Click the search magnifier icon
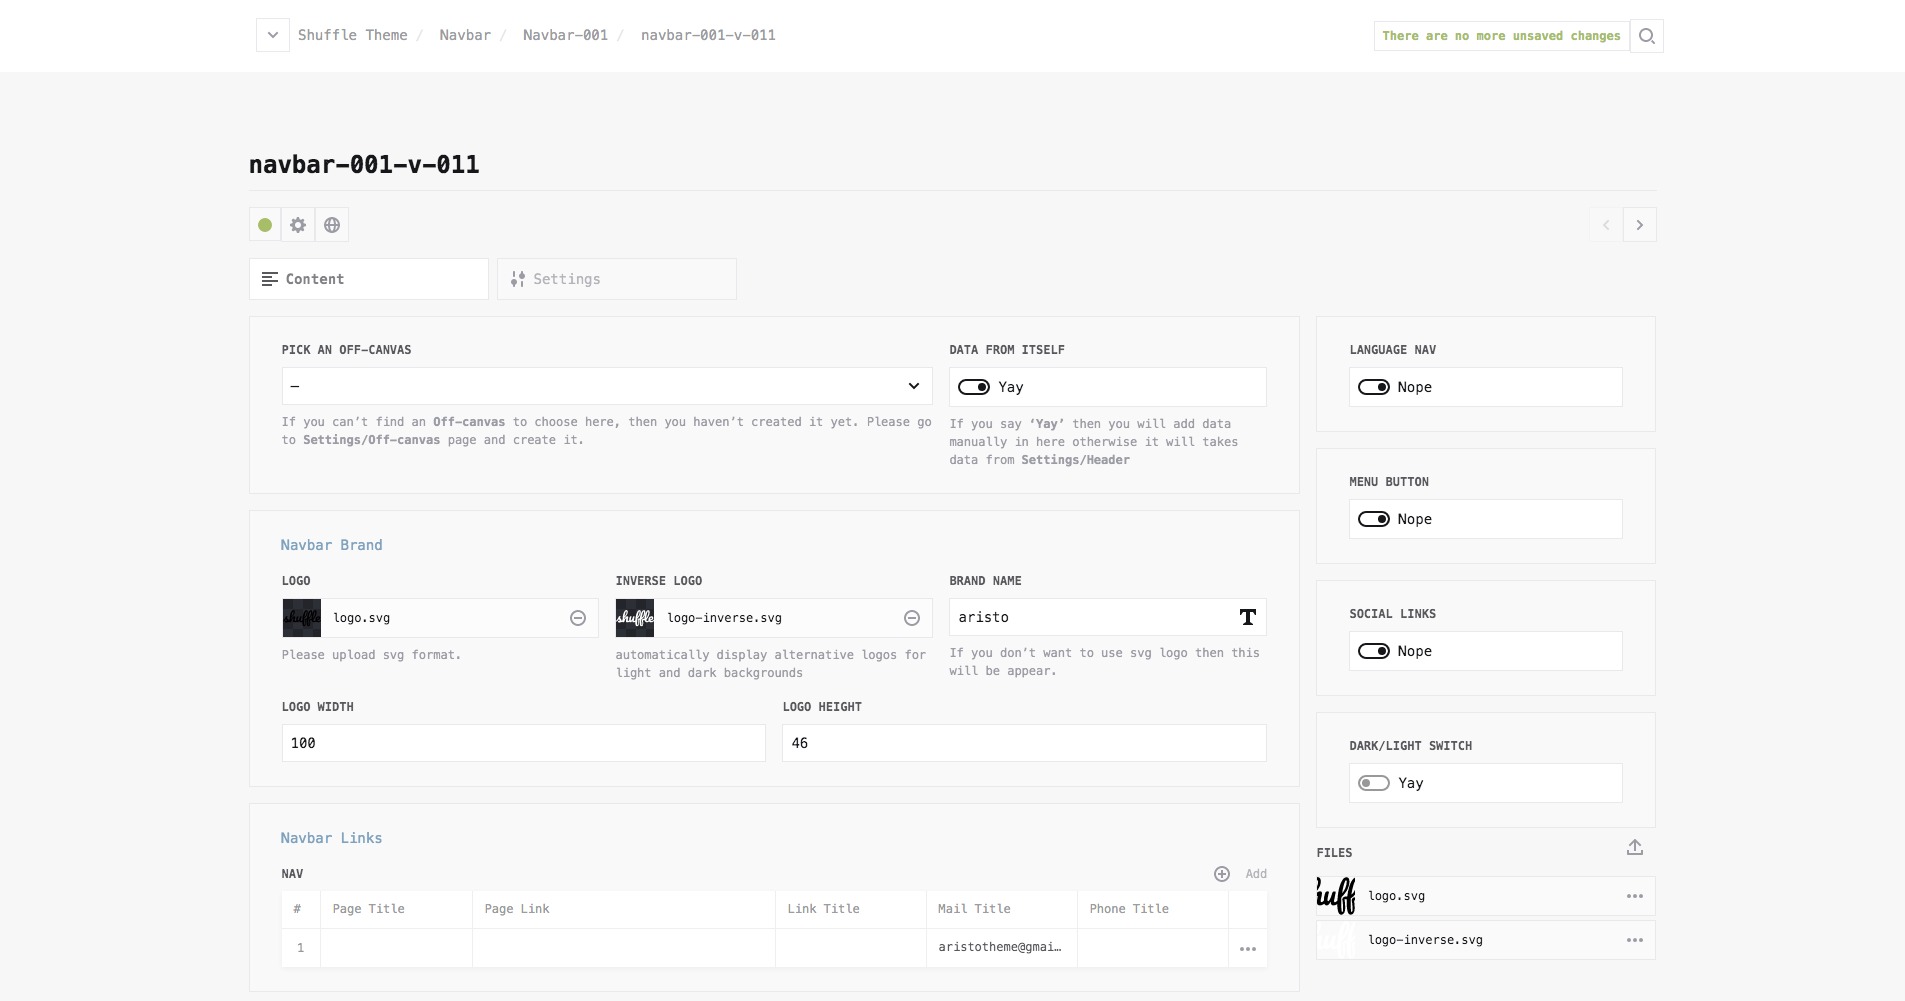 pos(1646,36)
